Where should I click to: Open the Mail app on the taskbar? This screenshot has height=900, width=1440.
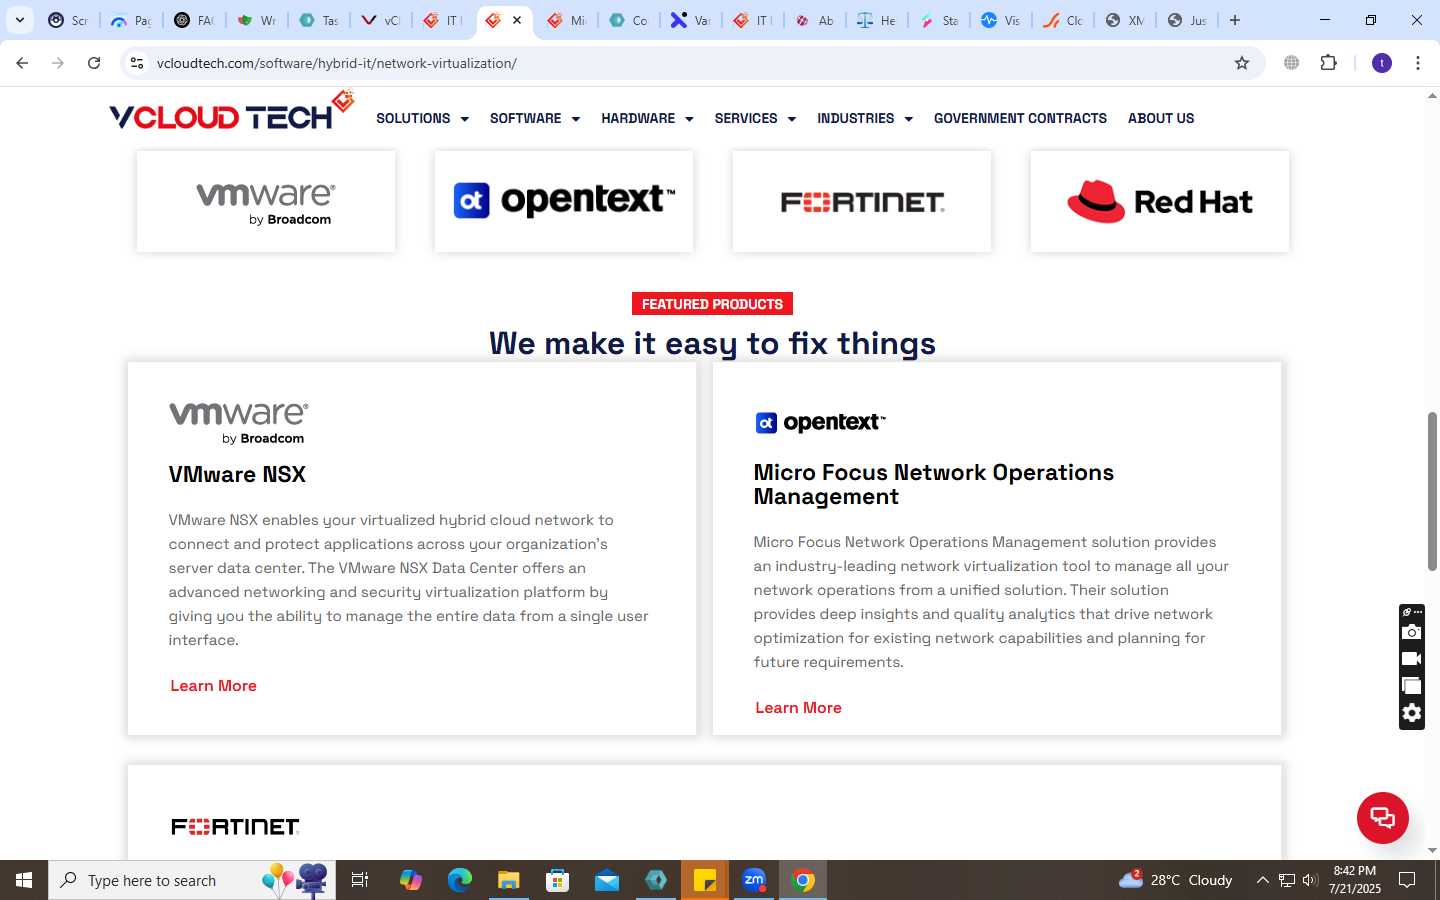coord(607,880)
